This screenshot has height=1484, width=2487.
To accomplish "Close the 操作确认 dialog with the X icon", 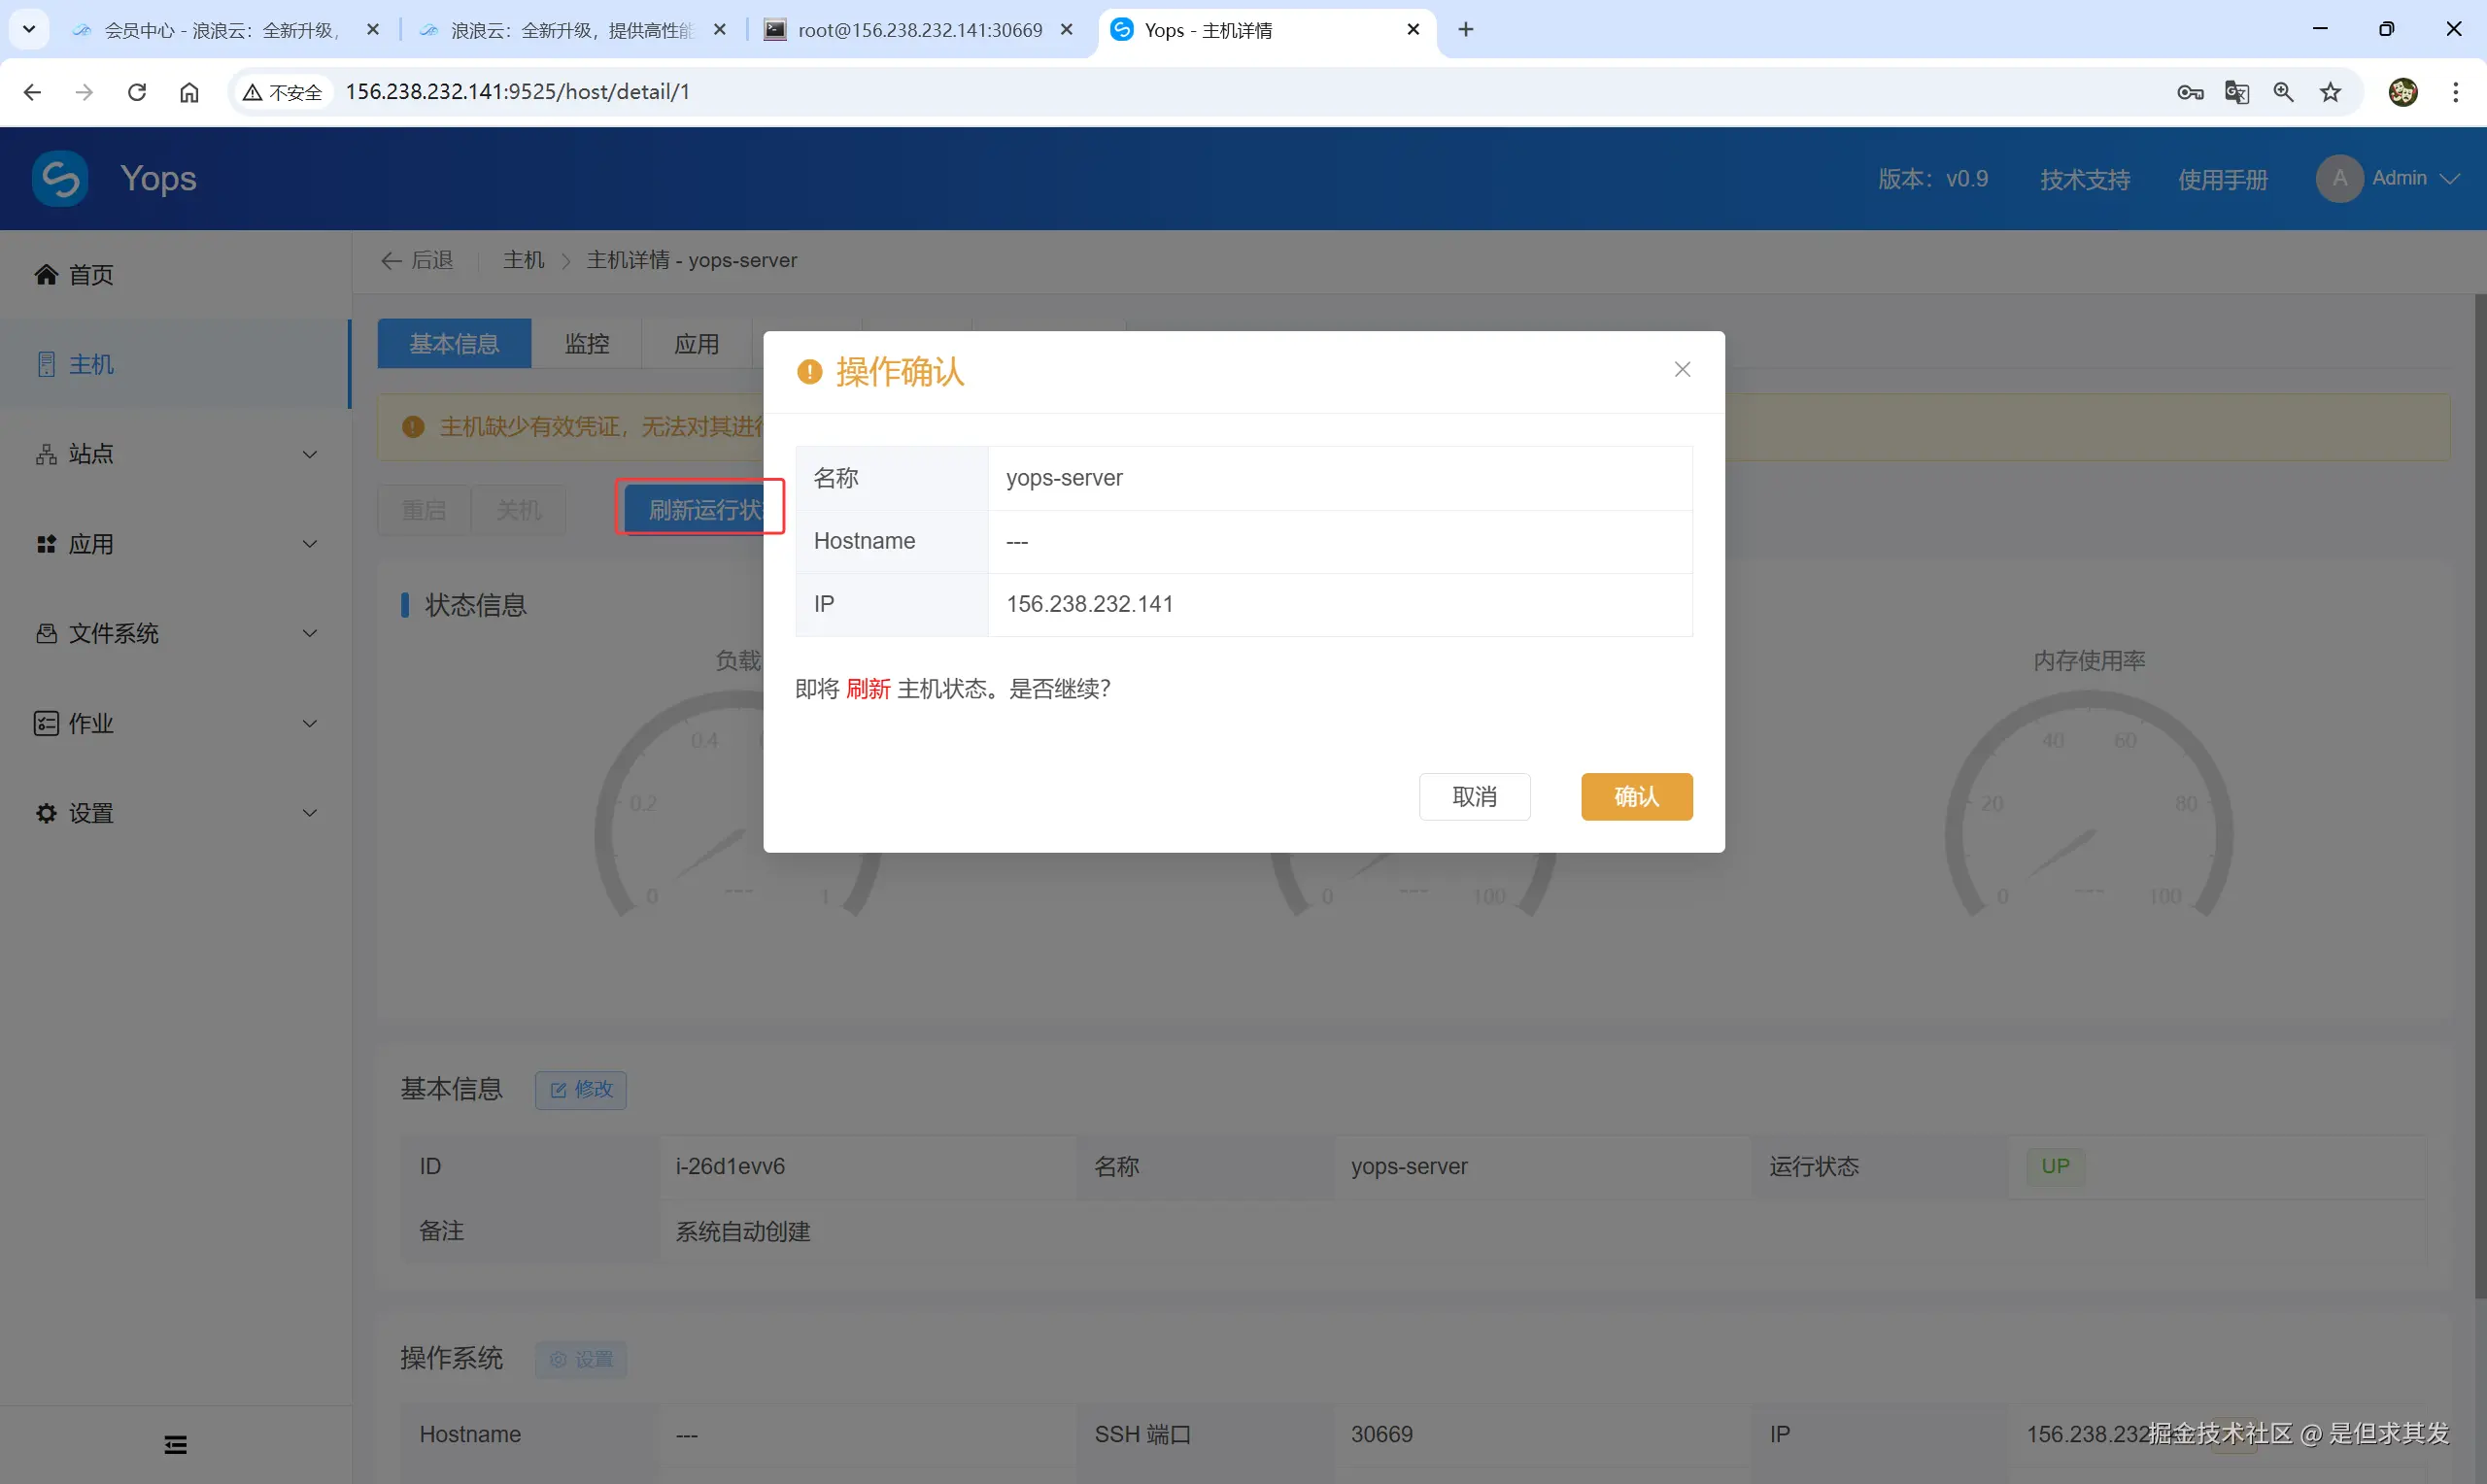I will coord(1682,370).
